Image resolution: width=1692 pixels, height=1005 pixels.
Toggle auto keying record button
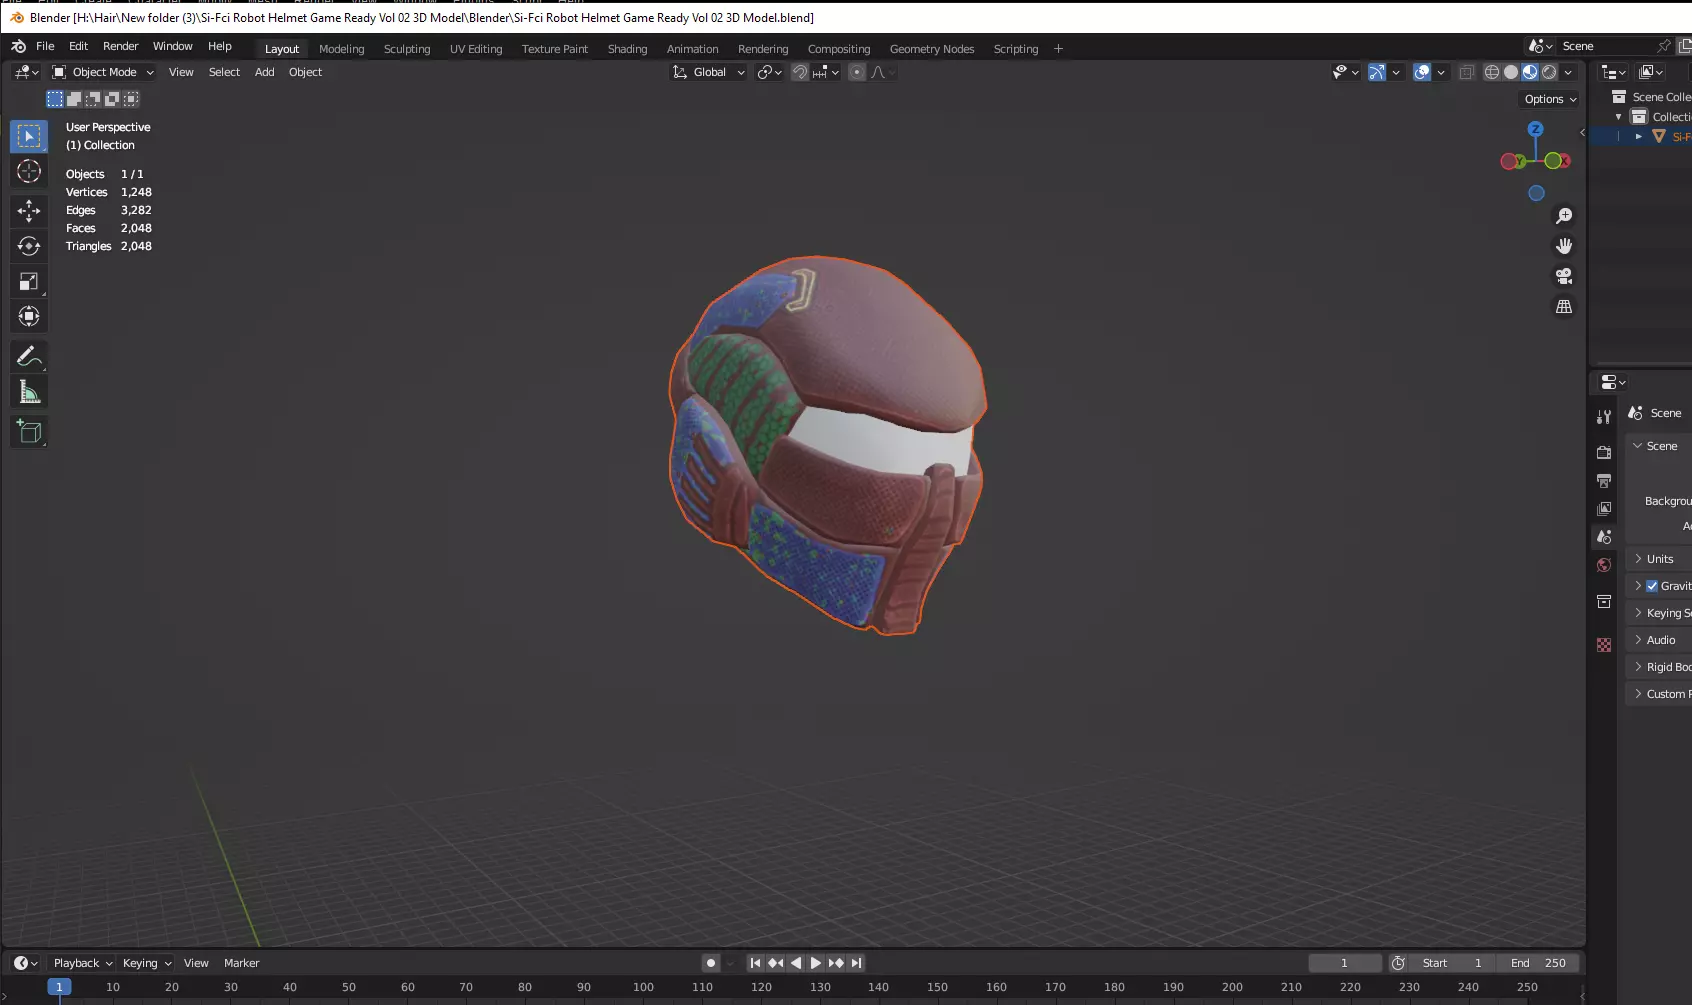(711, 963)
